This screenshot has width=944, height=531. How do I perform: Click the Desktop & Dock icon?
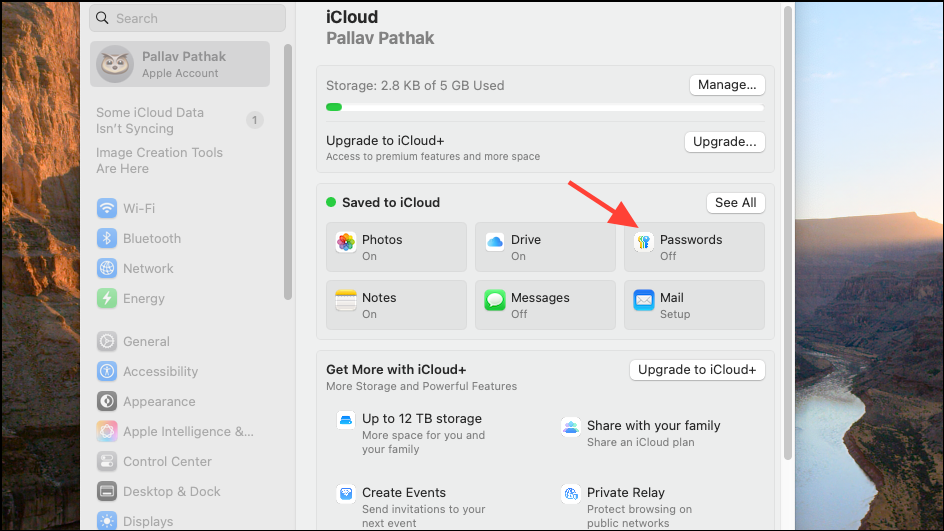[x=107, y=492]
